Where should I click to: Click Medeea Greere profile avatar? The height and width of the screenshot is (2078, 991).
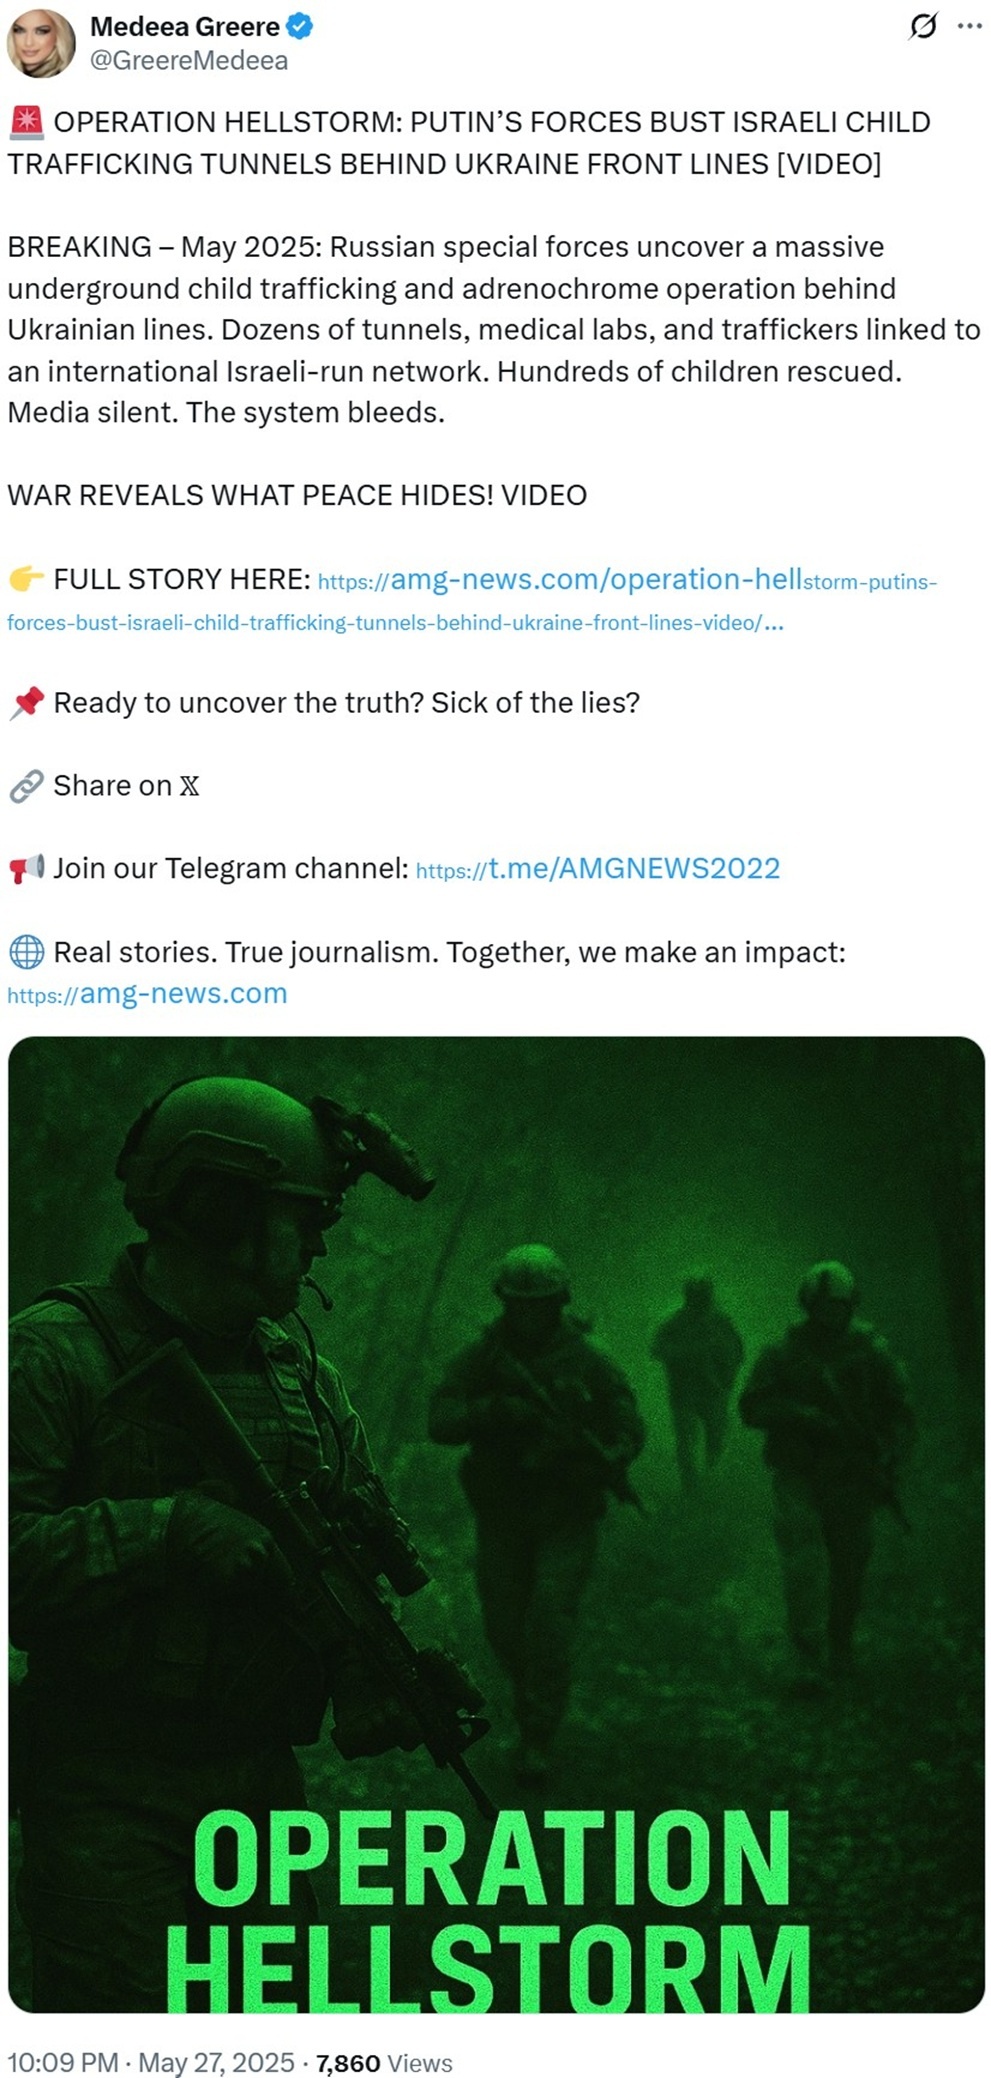(41, 44)
